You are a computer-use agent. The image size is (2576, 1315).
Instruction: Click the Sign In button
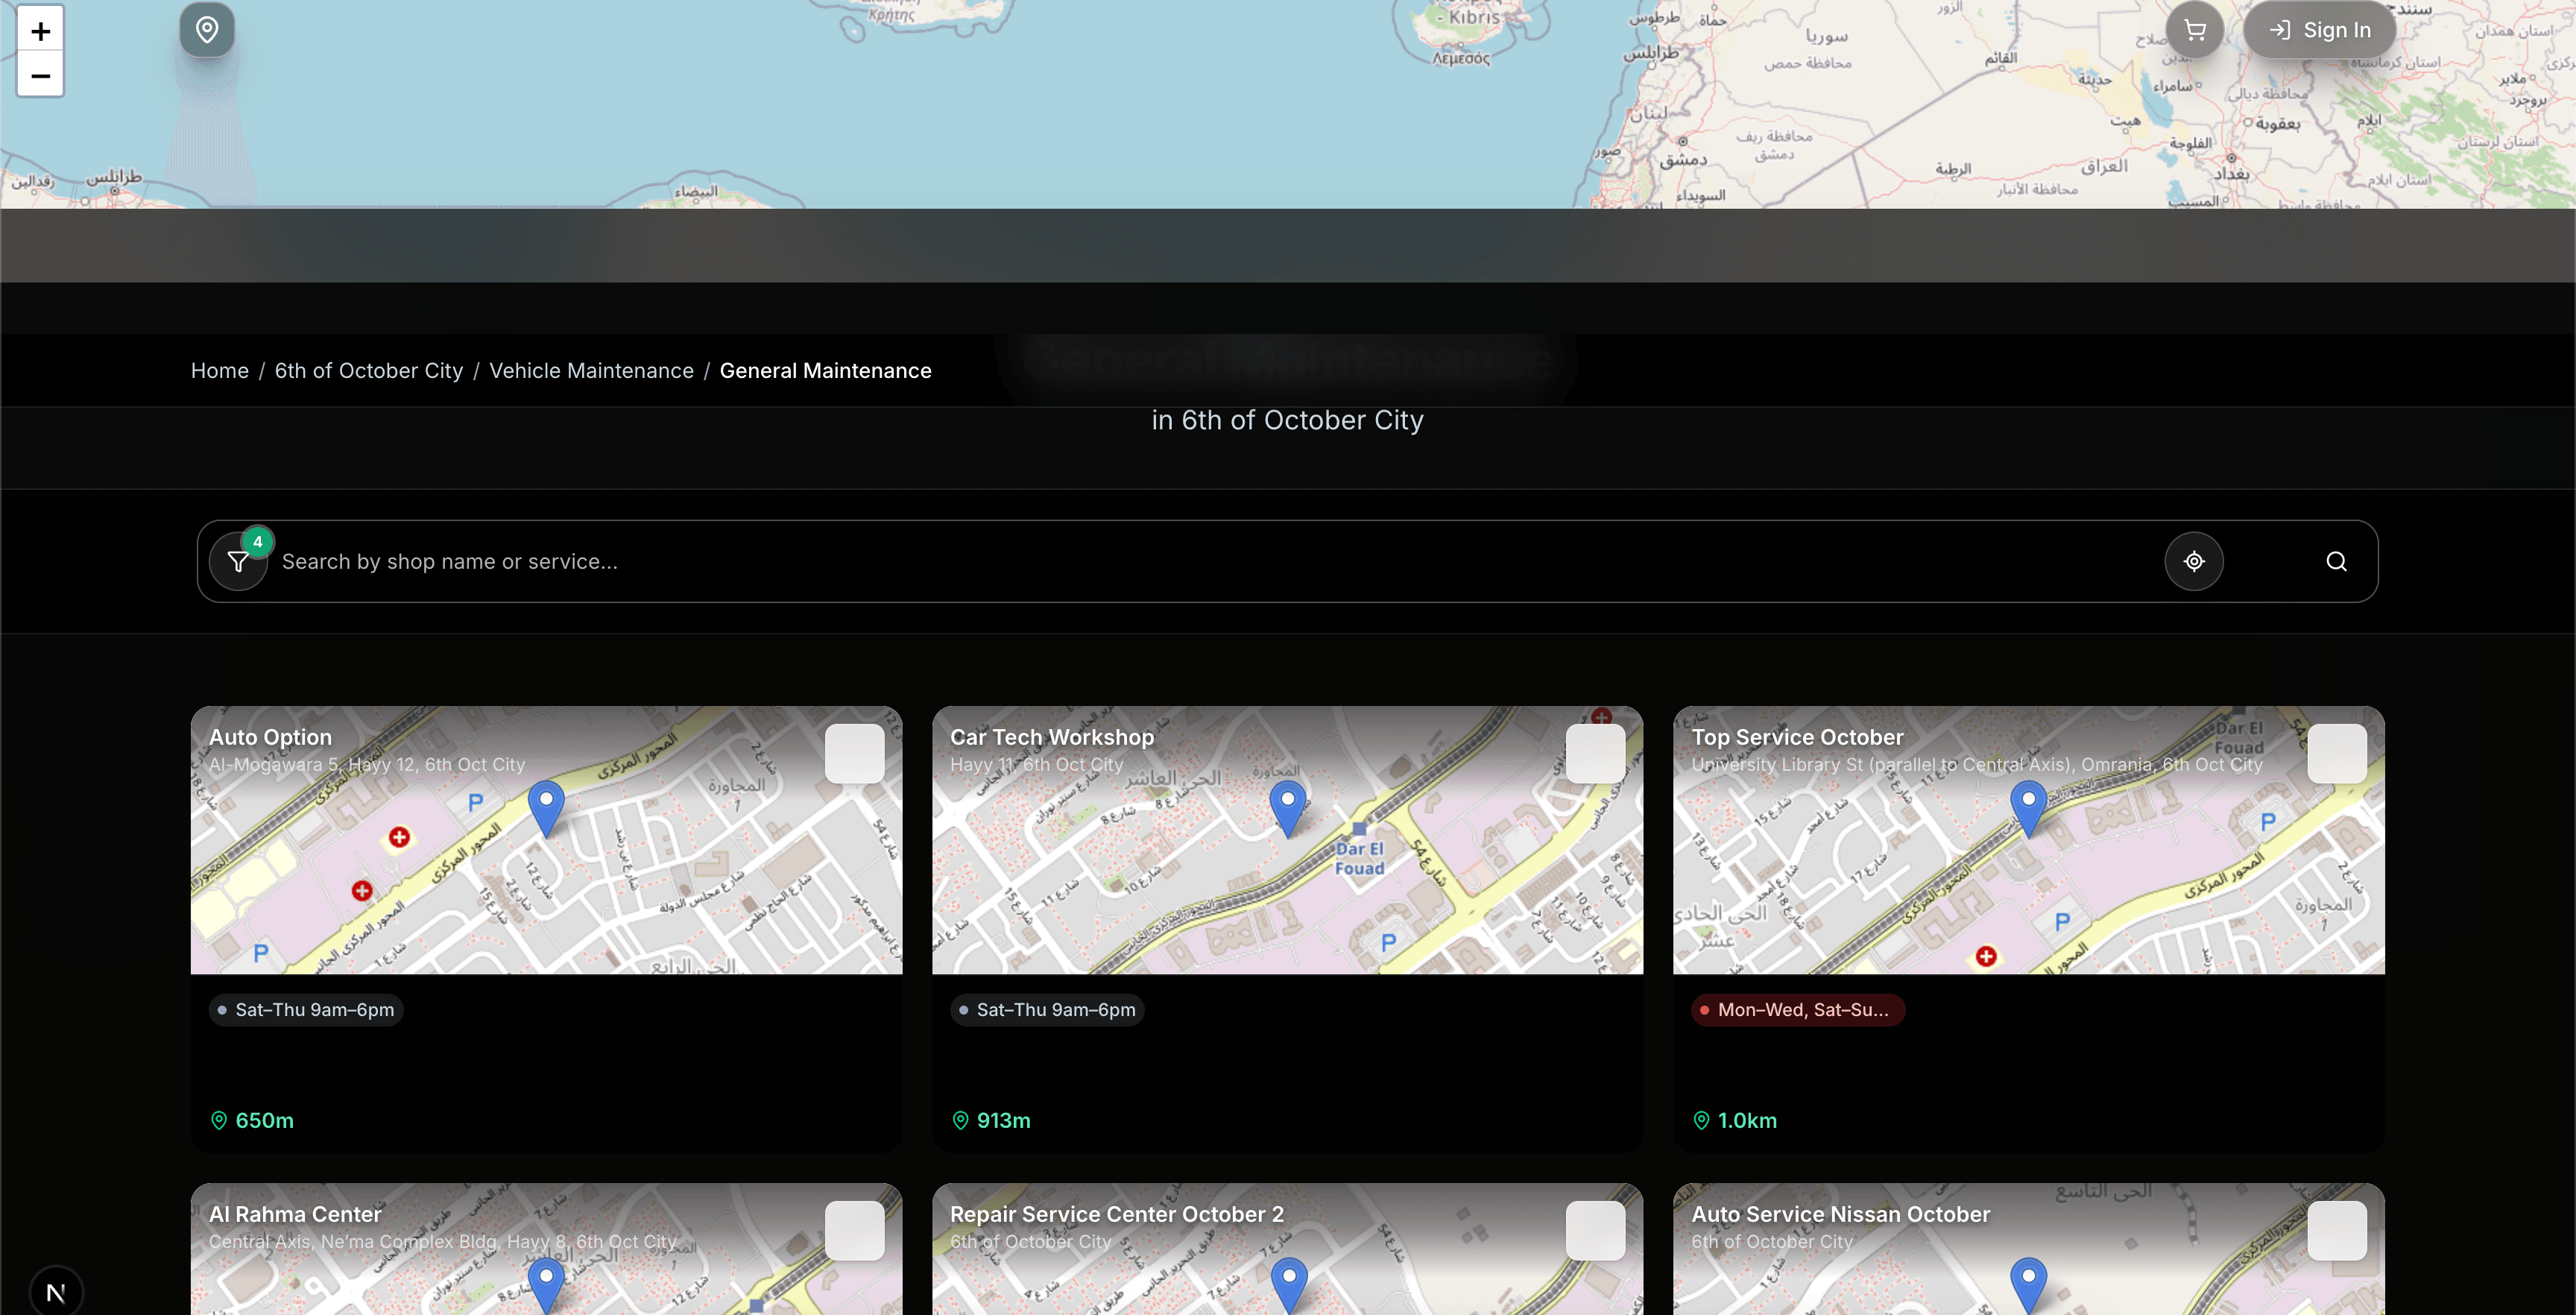click(2320, 30)
